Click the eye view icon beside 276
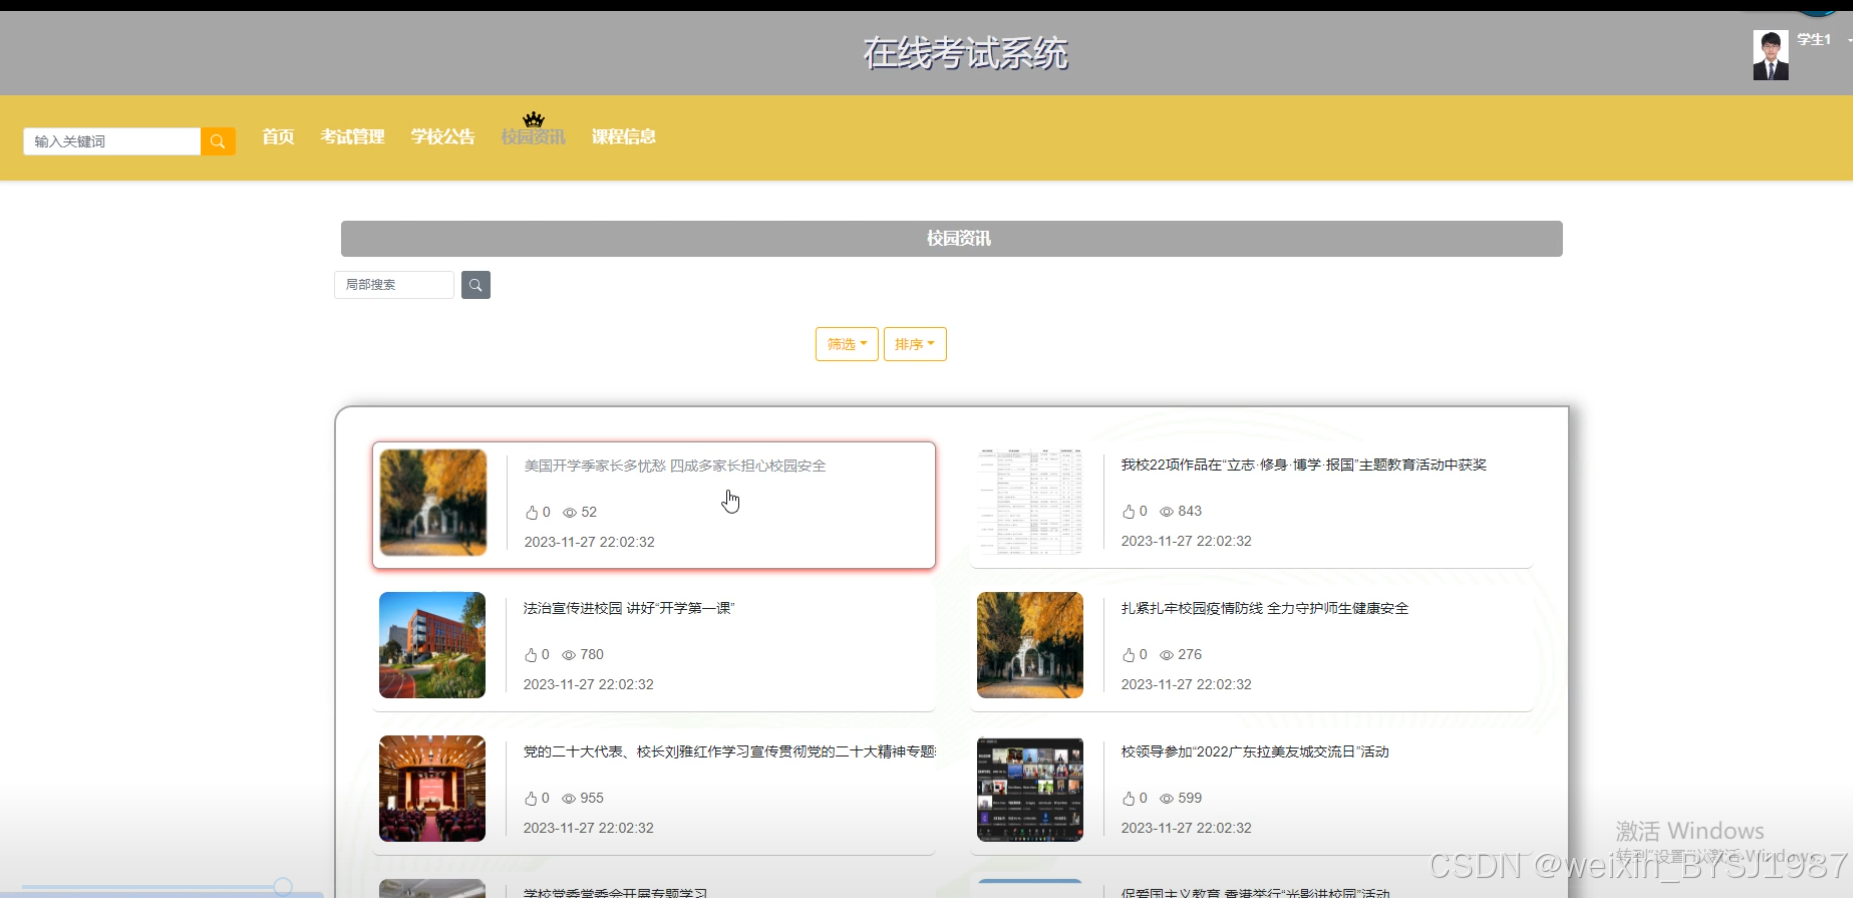1853x898 pixels. [x=1166, y=655]
